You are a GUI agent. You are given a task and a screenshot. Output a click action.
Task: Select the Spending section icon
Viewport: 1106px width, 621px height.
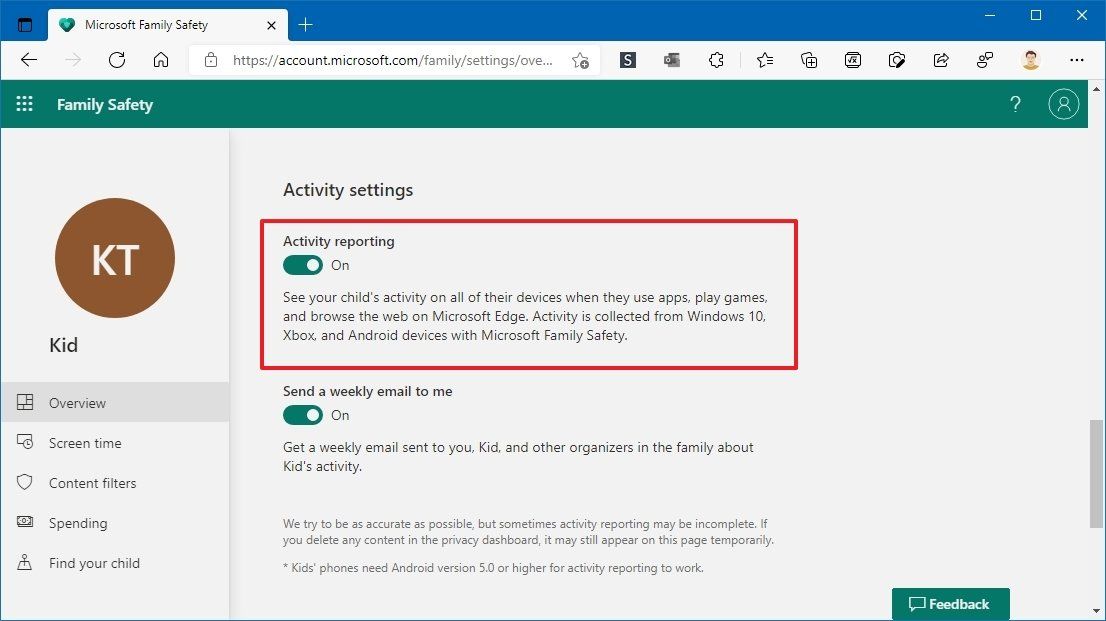24,522
